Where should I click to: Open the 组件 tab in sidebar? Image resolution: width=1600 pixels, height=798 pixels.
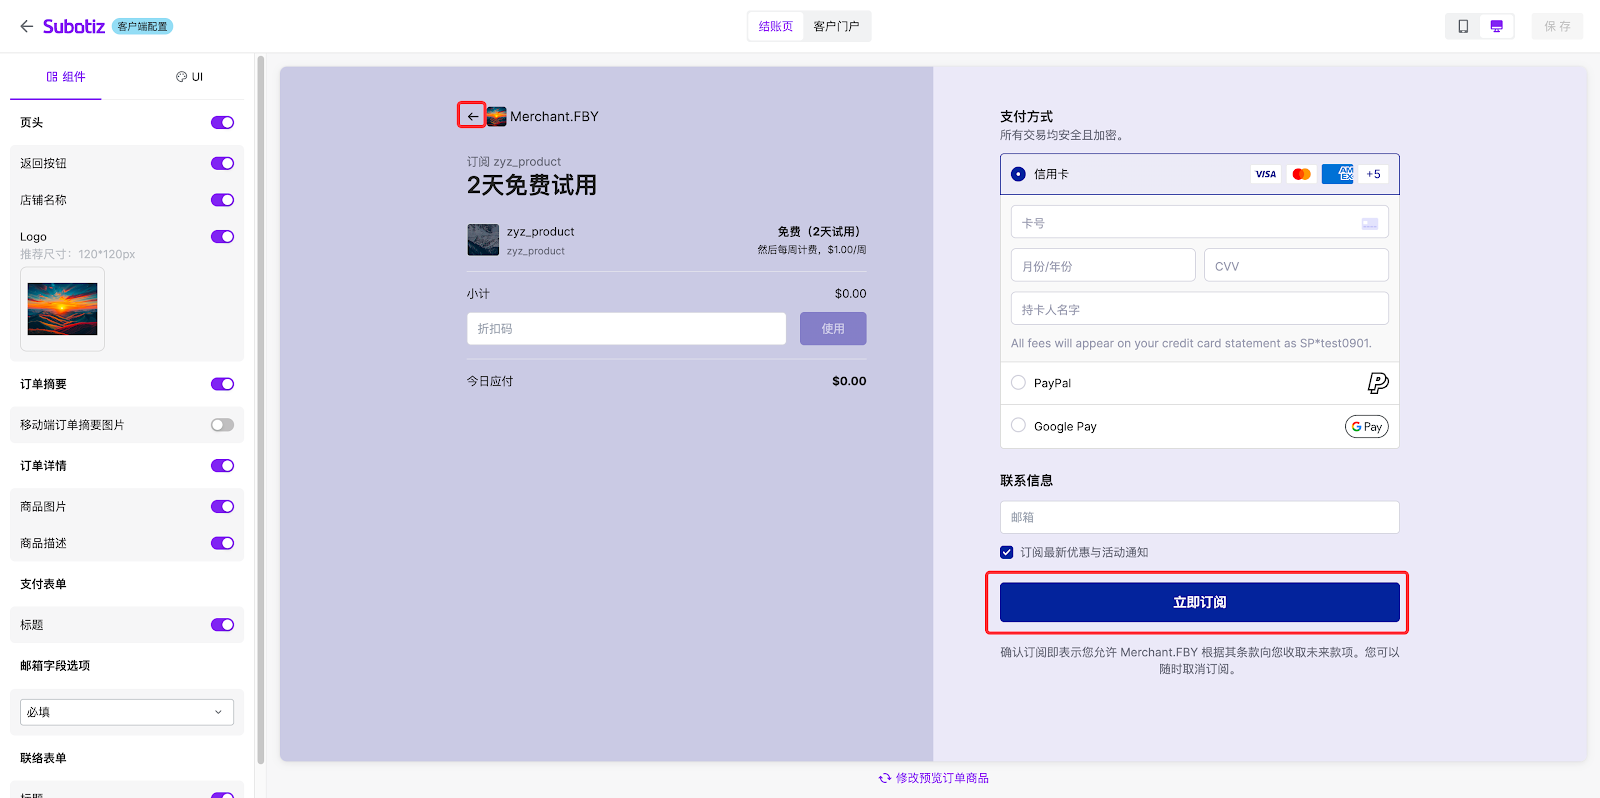pos(66,77)
